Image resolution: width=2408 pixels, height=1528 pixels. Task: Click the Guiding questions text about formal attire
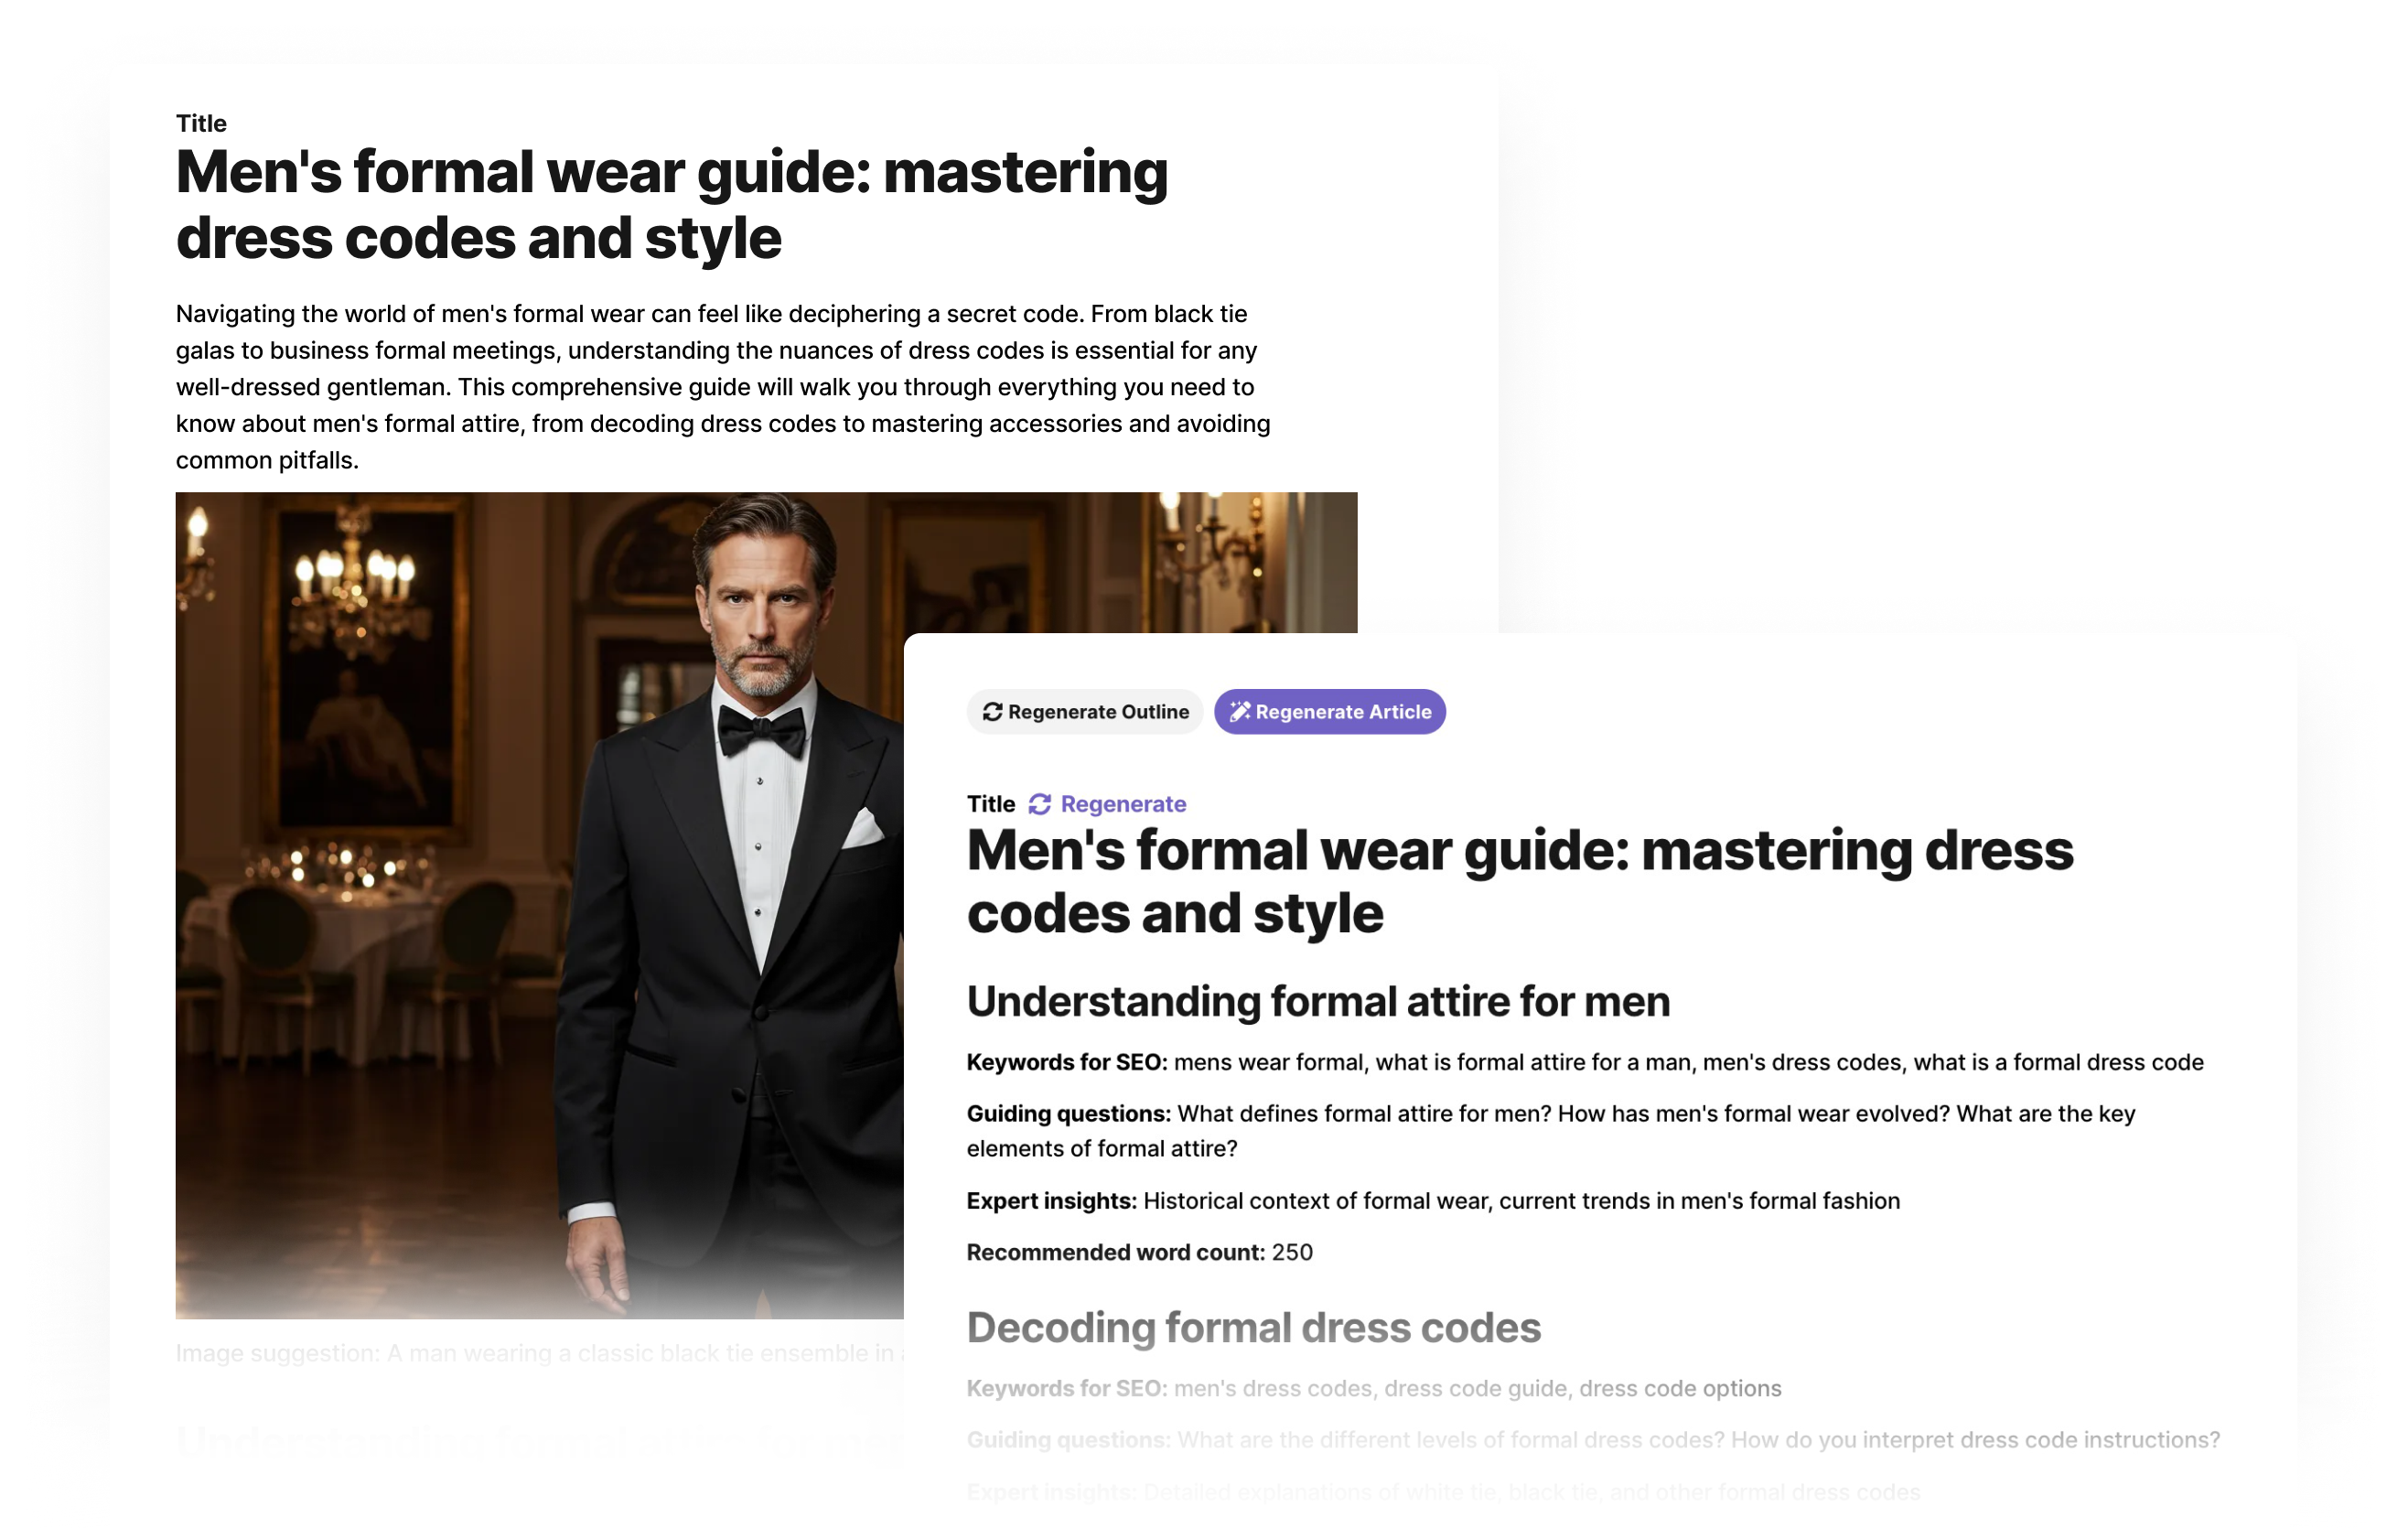[1551, 1131]
